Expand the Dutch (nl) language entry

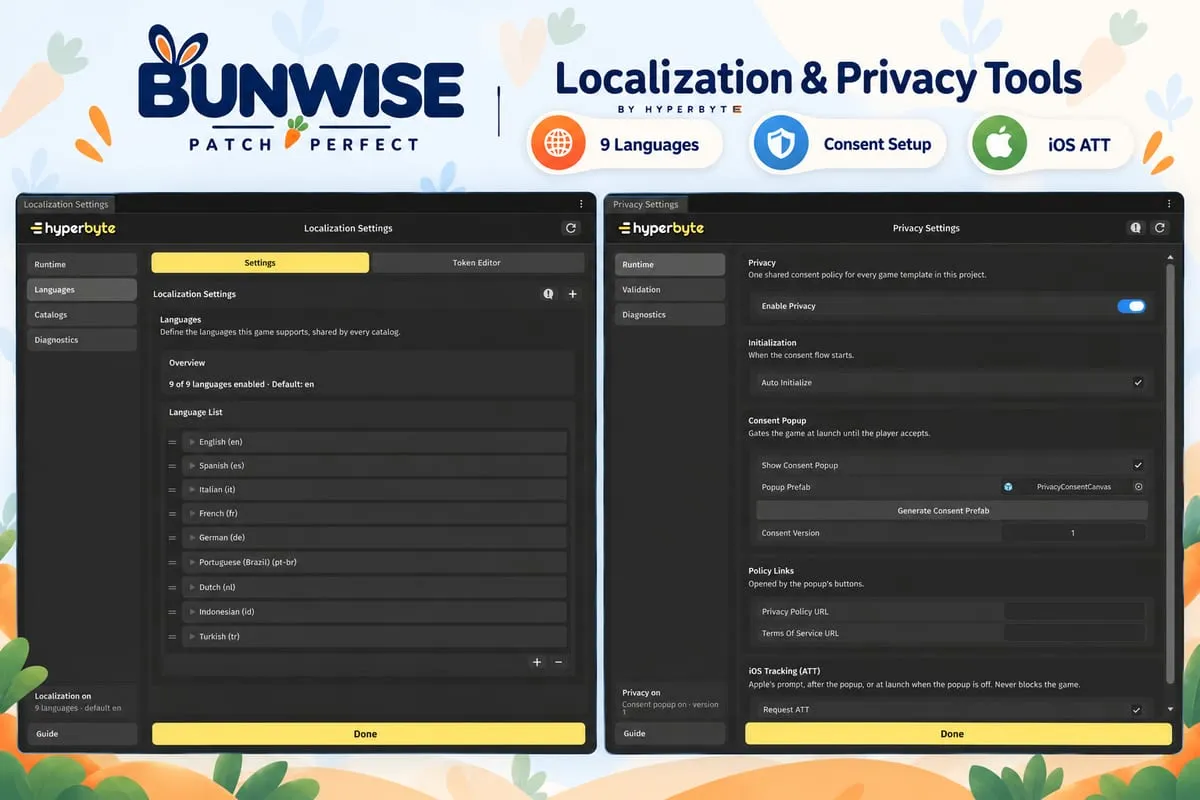click(191, 588)
